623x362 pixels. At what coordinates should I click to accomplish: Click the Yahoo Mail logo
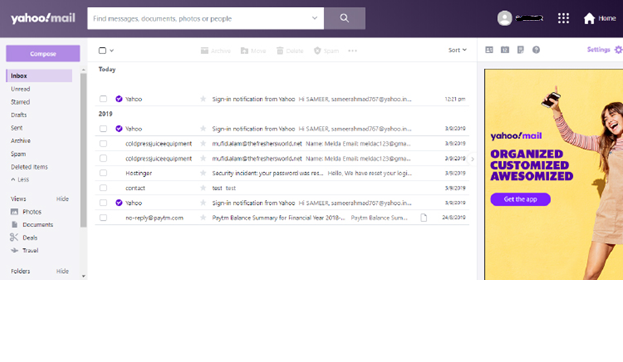43,18
